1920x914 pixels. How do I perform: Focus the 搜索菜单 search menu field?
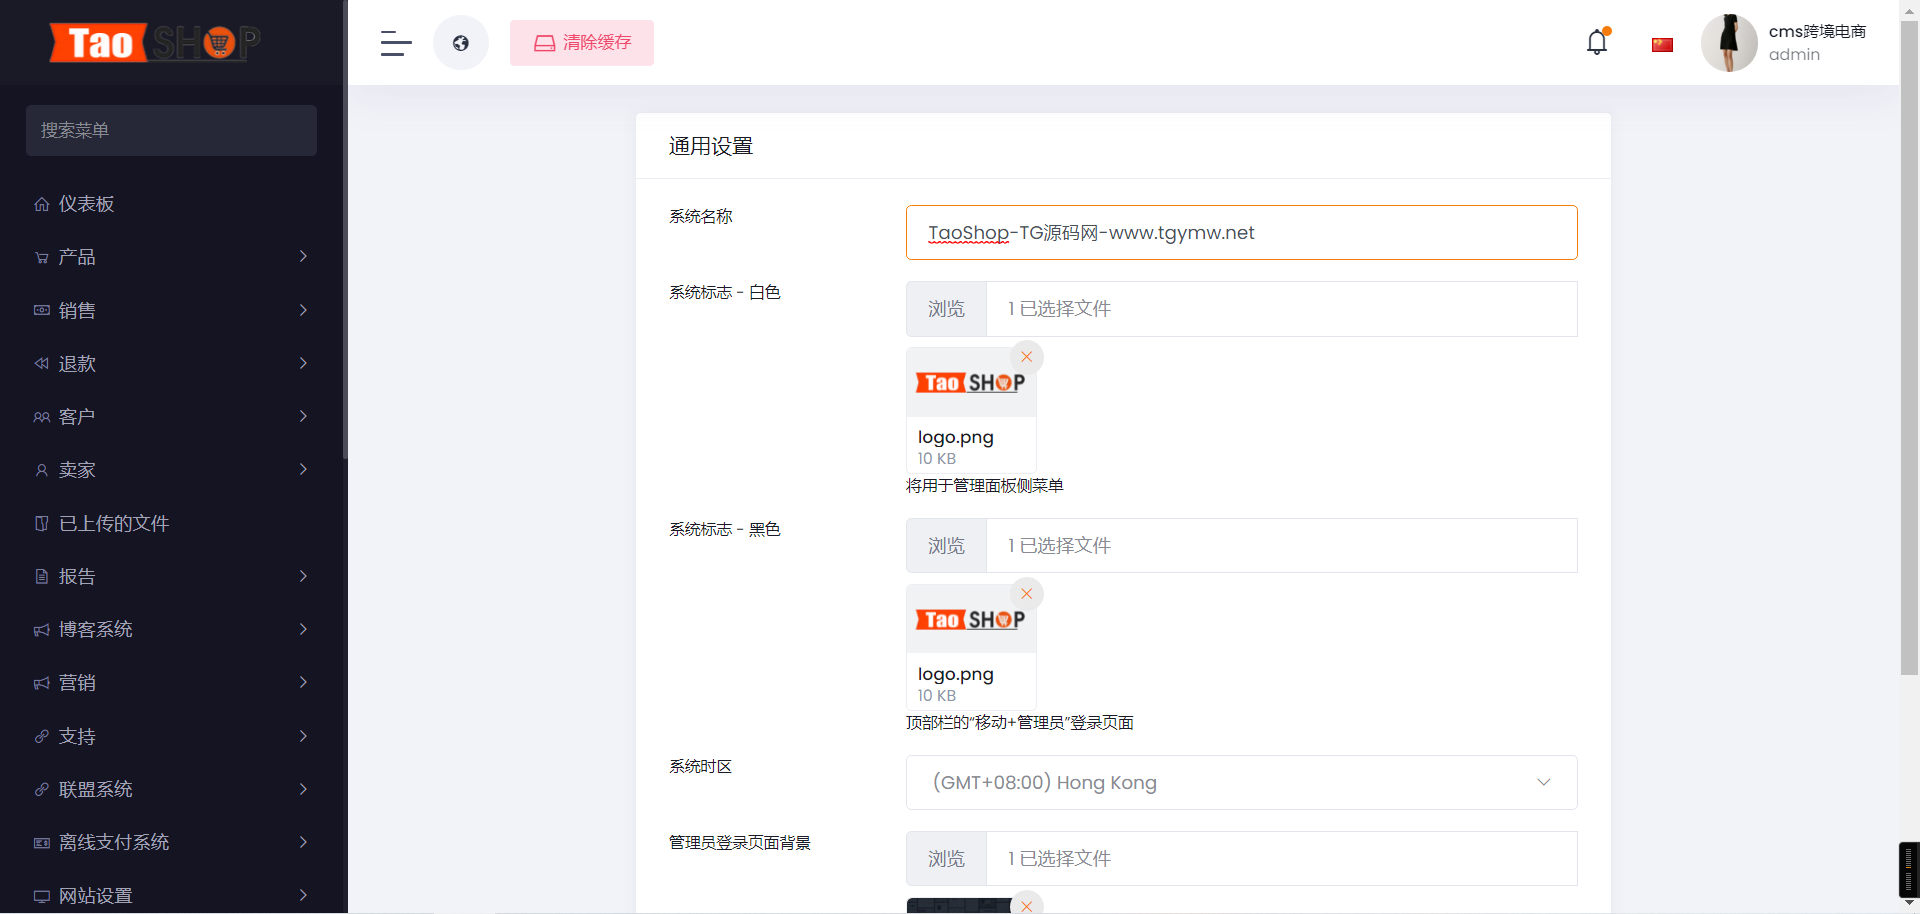click(171, 130)
